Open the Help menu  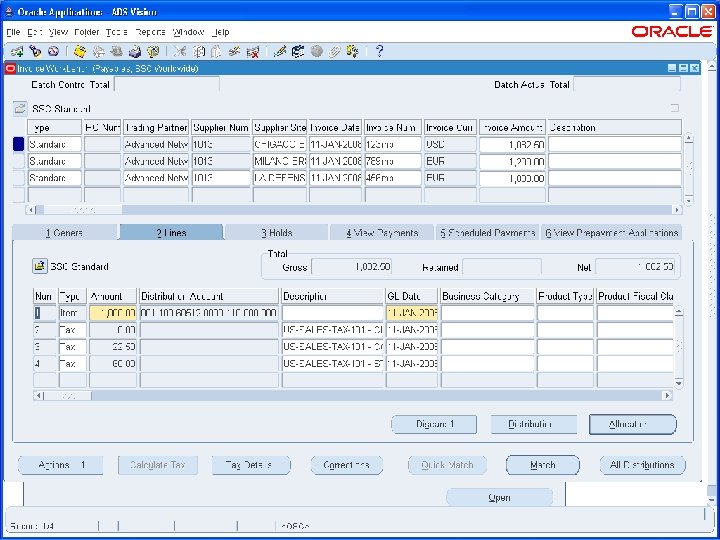(x=221, y=32)
